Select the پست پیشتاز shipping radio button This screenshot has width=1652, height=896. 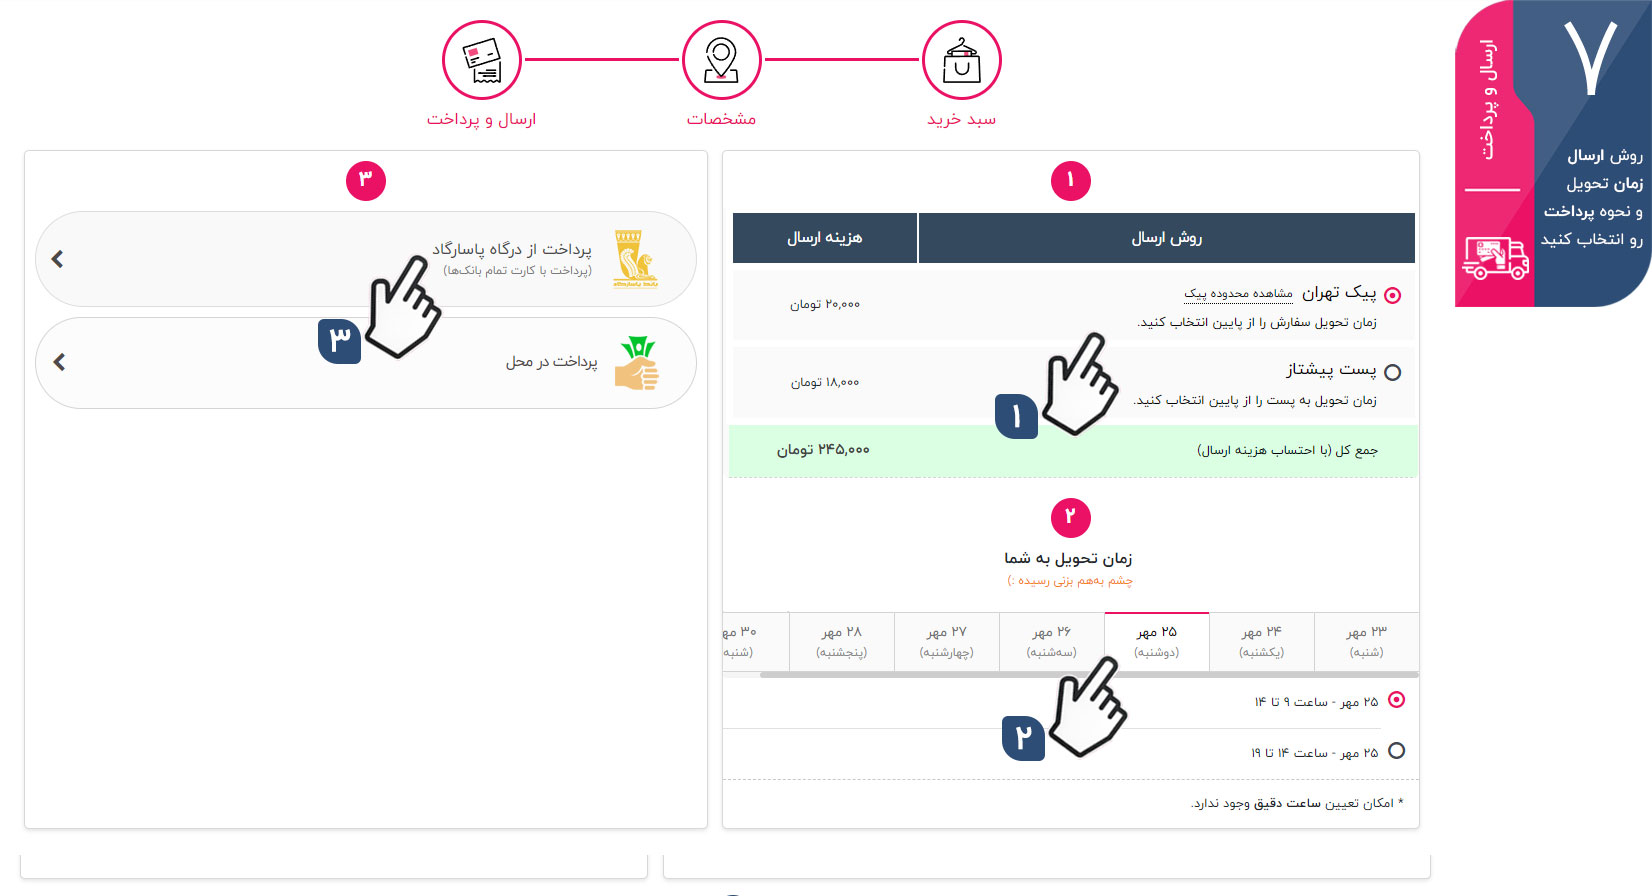pos(1393,372)
